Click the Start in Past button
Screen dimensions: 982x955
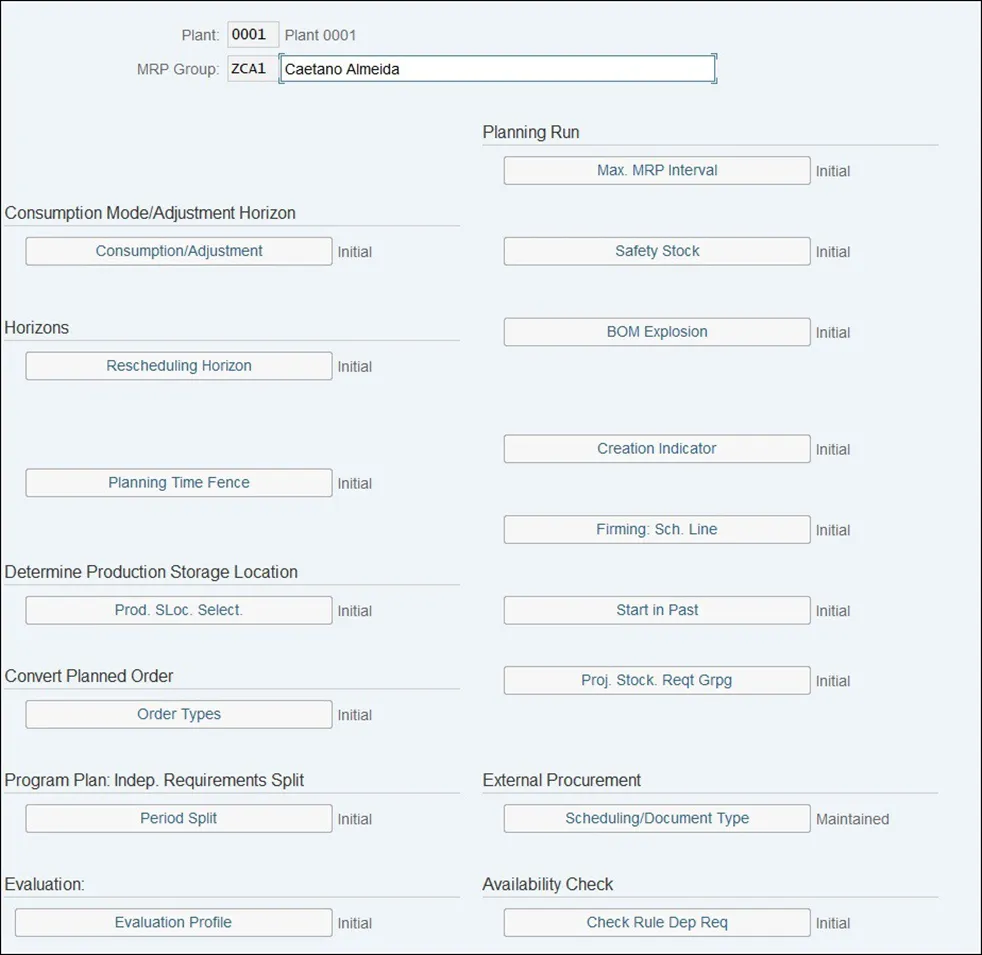coord(656,610)
